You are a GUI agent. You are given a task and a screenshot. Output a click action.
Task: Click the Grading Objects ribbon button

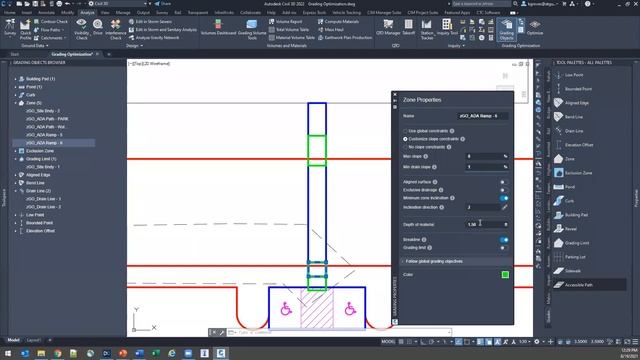[507, 29]
